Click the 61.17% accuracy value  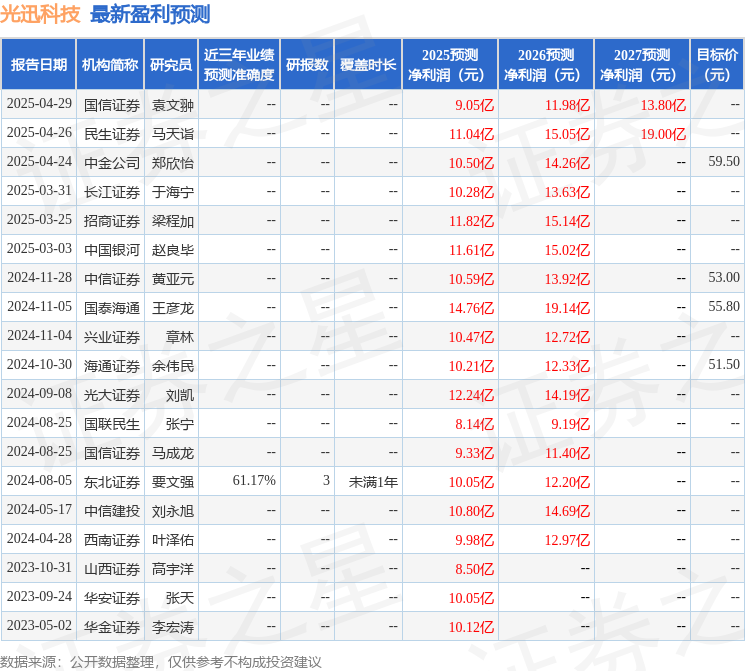(254, 480)
